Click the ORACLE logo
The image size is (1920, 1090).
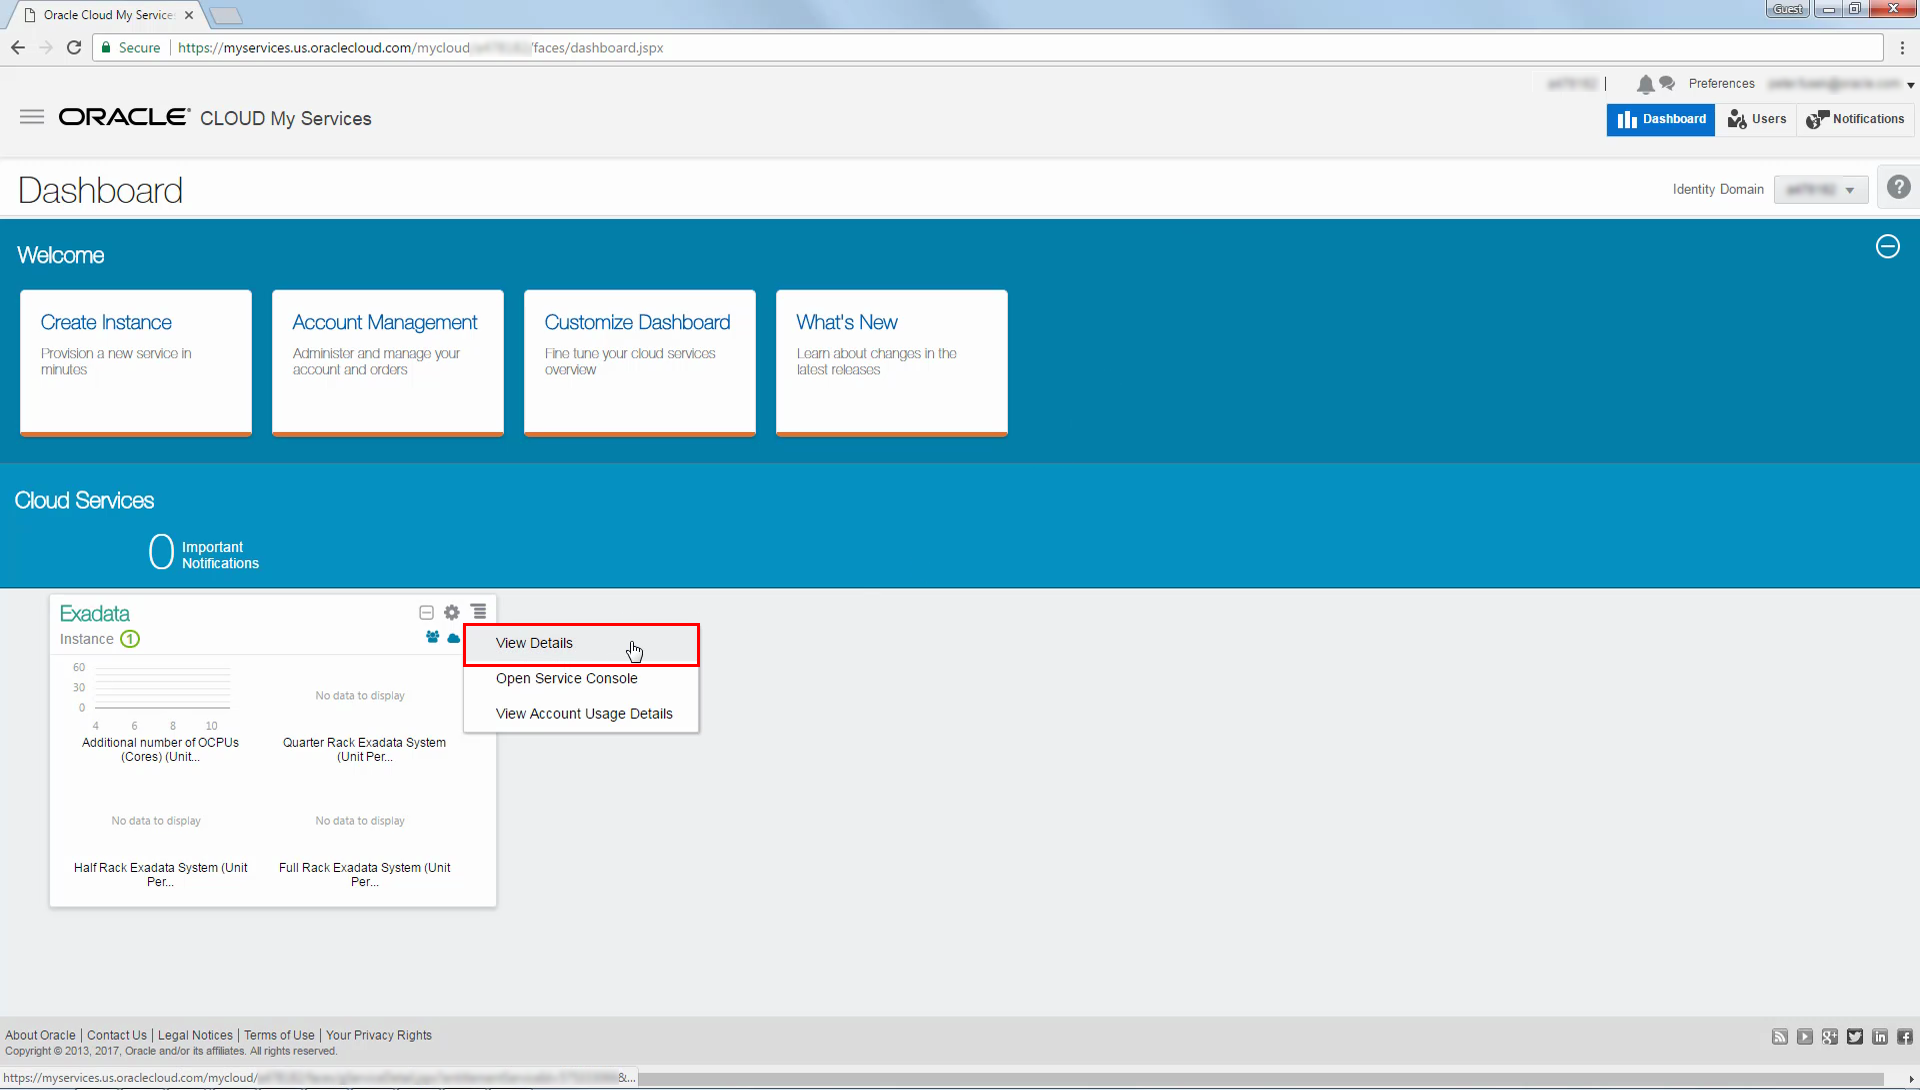tap(124, 117)
